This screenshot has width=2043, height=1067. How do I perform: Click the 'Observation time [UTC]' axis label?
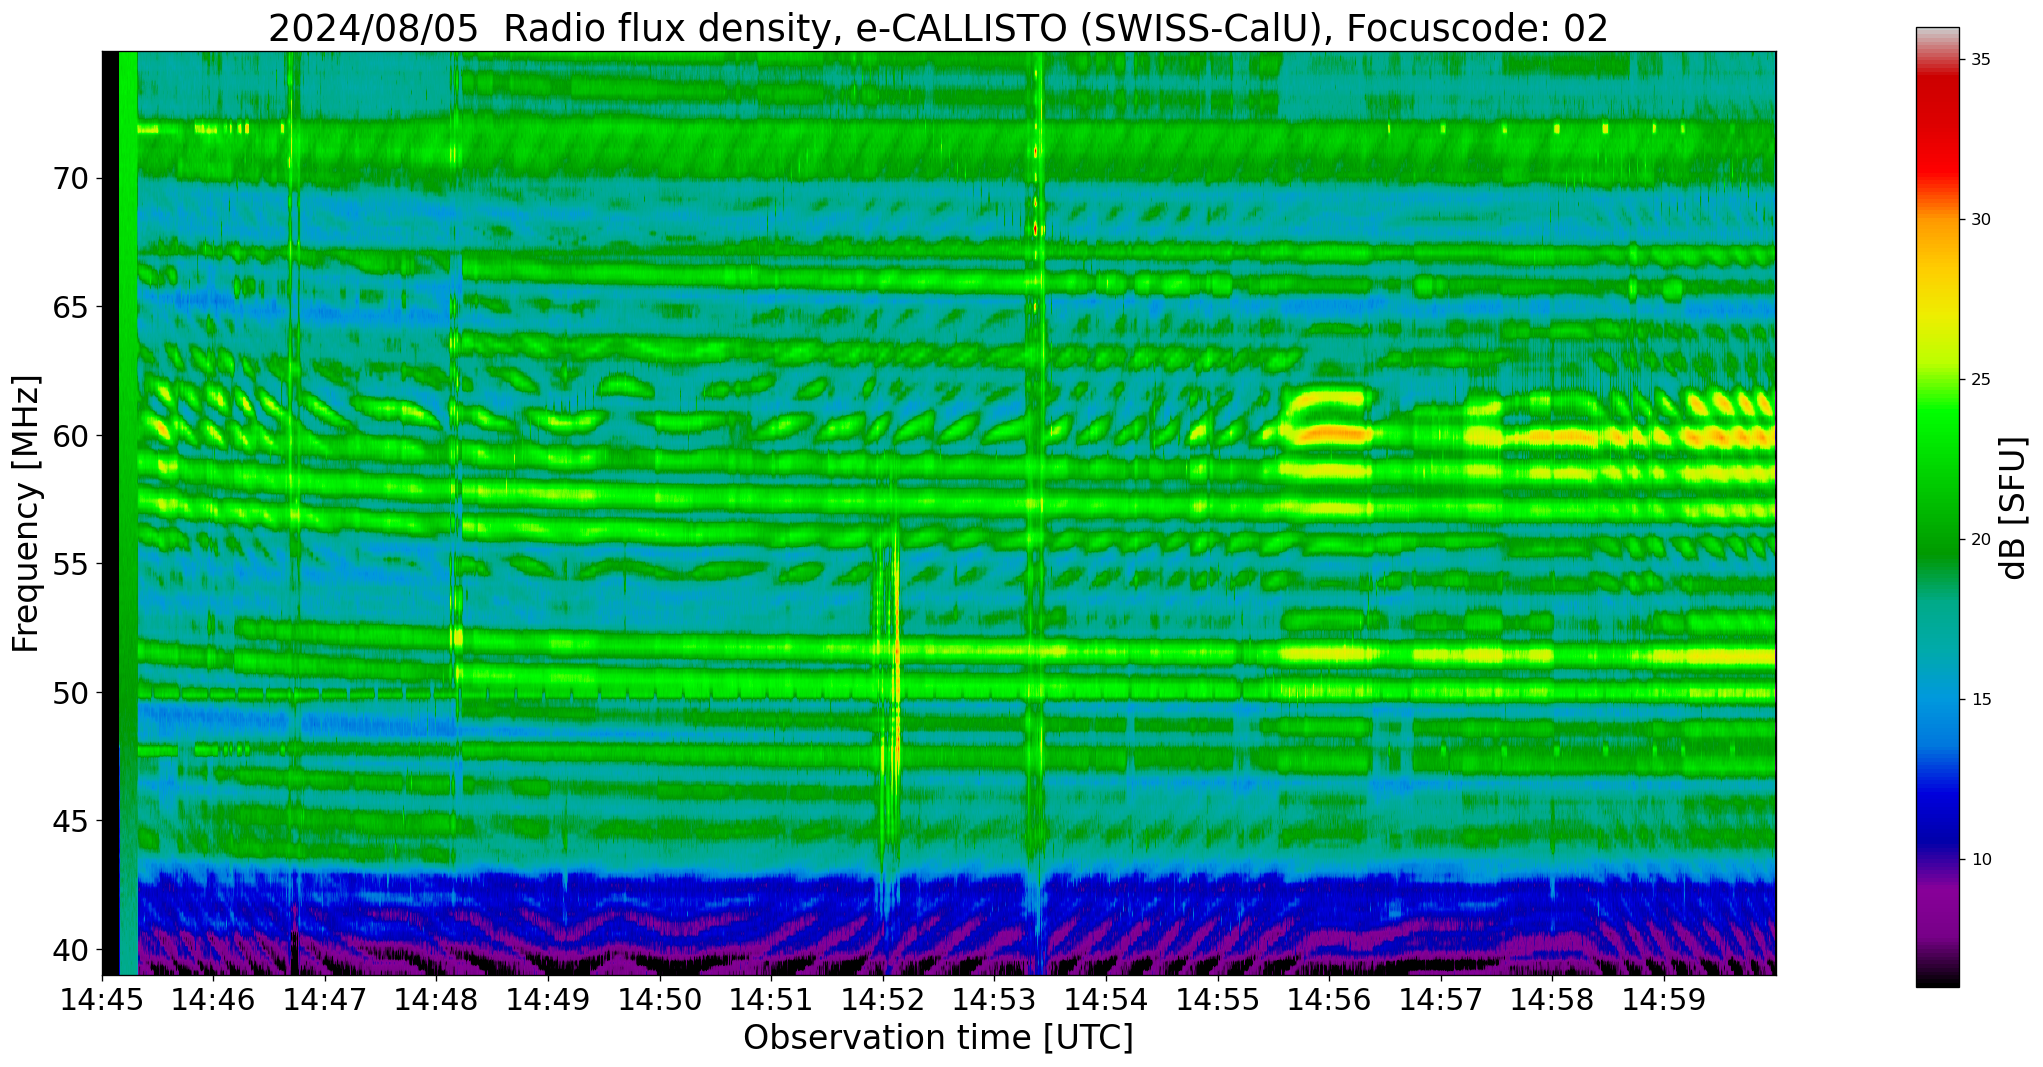point(938,1038)
